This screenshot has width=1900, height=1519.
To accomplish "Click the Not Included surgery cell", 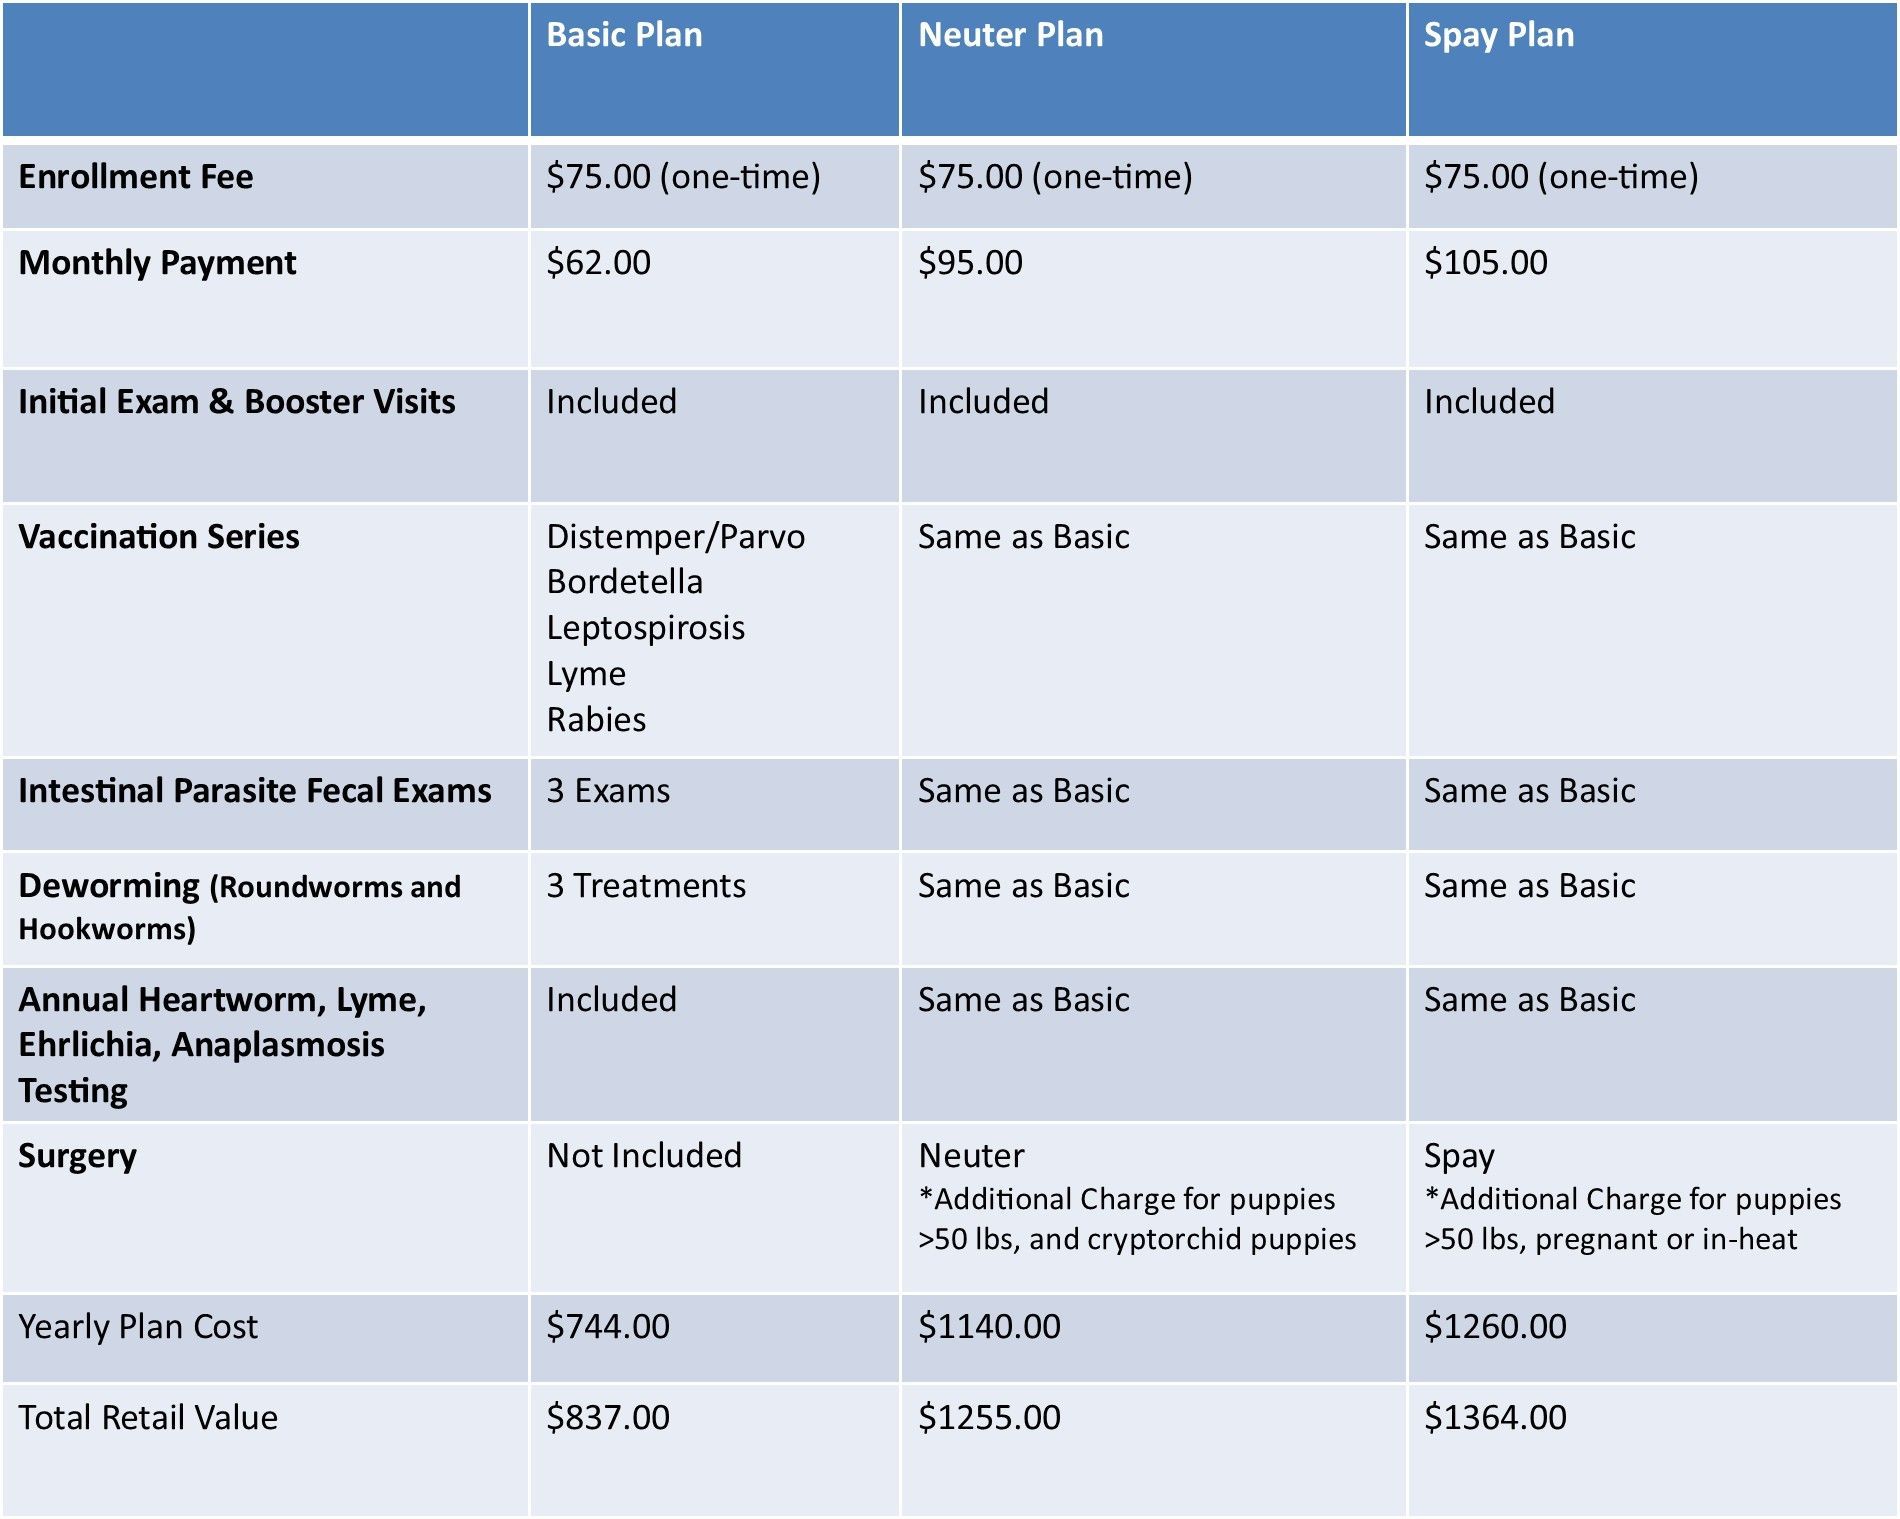I will [644, 1155].
